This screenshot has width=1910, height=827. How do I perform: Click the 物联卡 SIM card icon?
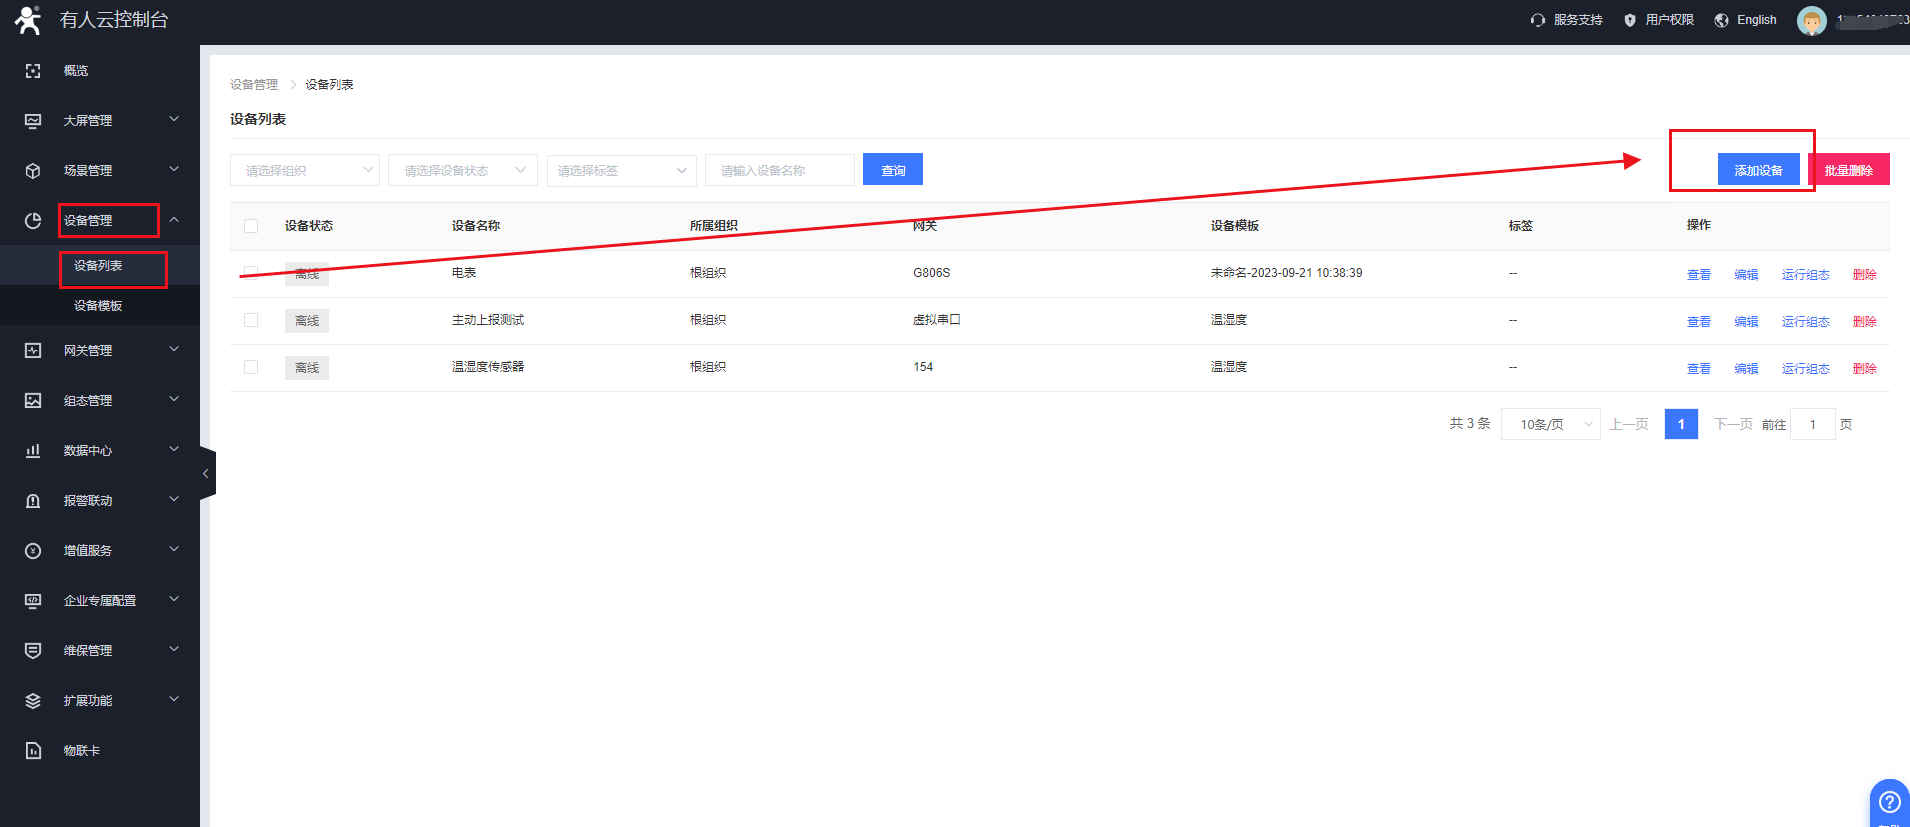pyautogui.click(x=33, y=751)
